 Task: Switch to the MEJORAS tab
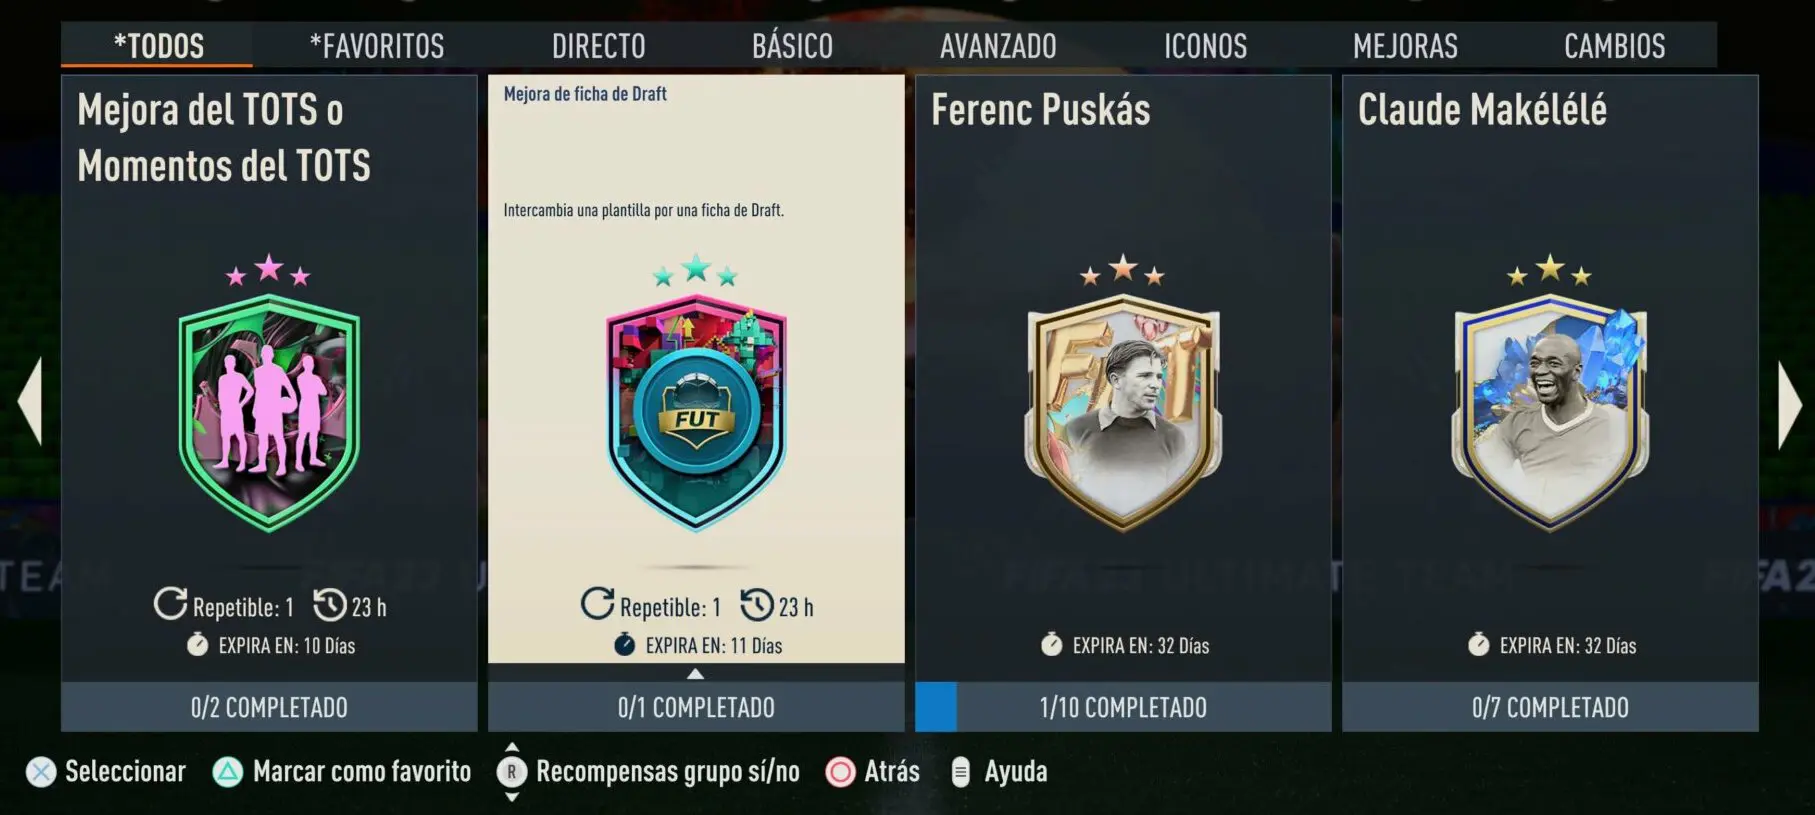[1405, 46]
